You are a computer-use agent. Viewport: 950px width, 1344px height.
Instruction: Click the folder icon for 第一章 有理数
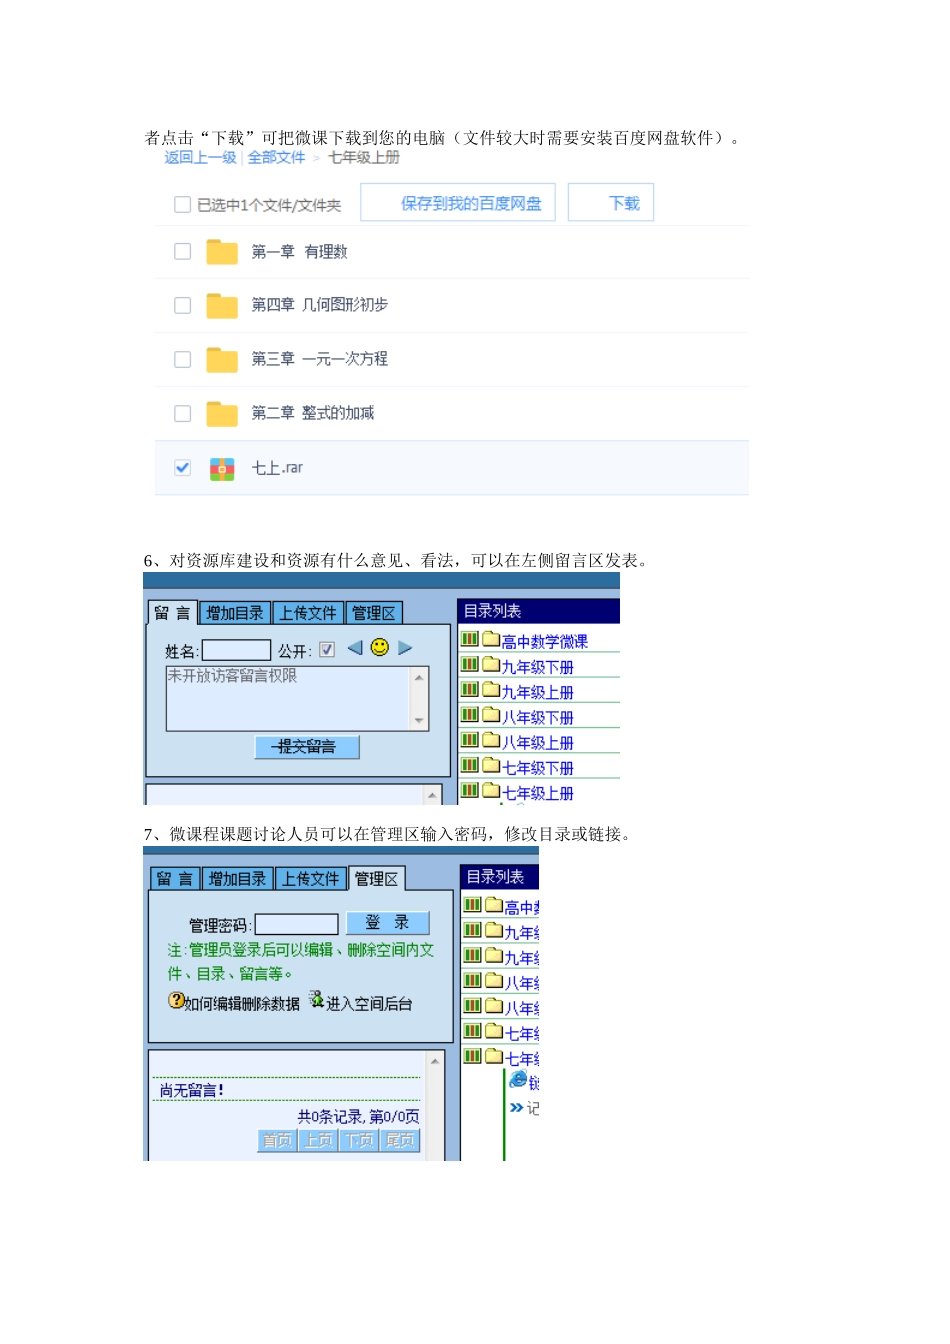222,252
